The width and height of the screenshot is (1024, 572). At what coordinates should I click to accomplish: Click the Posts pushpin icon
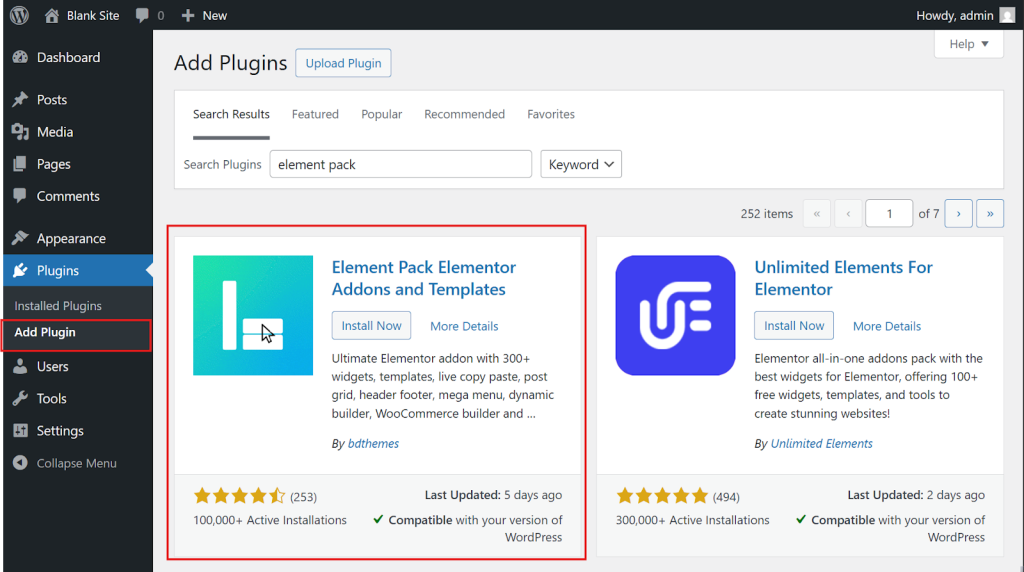[x=20, y=99]
